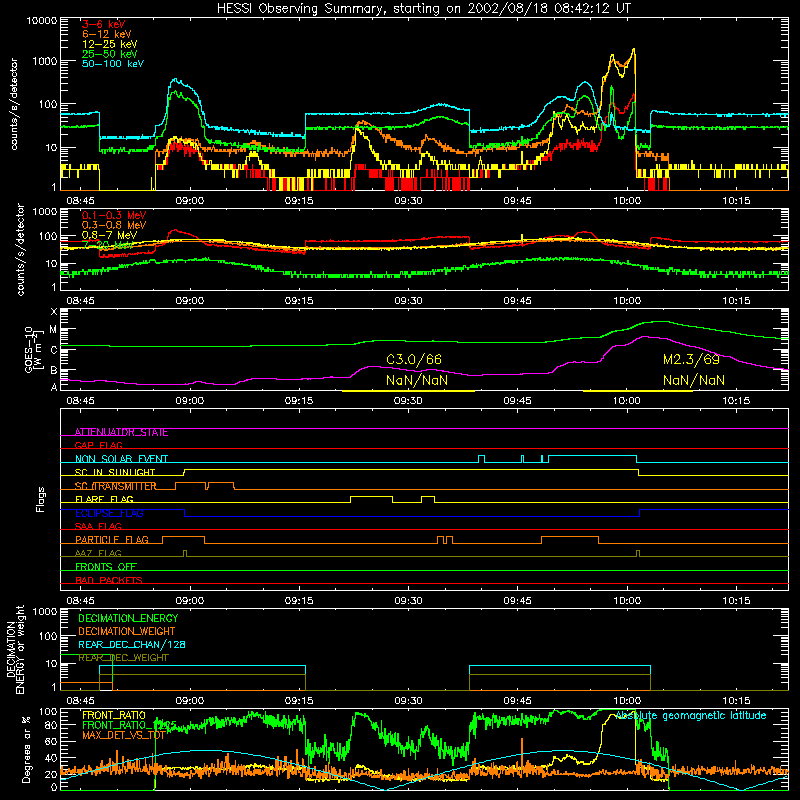Select the X class tick on GOES panel
The height and width of the screenshot is (800, 800).
click(x=54, y=312)
